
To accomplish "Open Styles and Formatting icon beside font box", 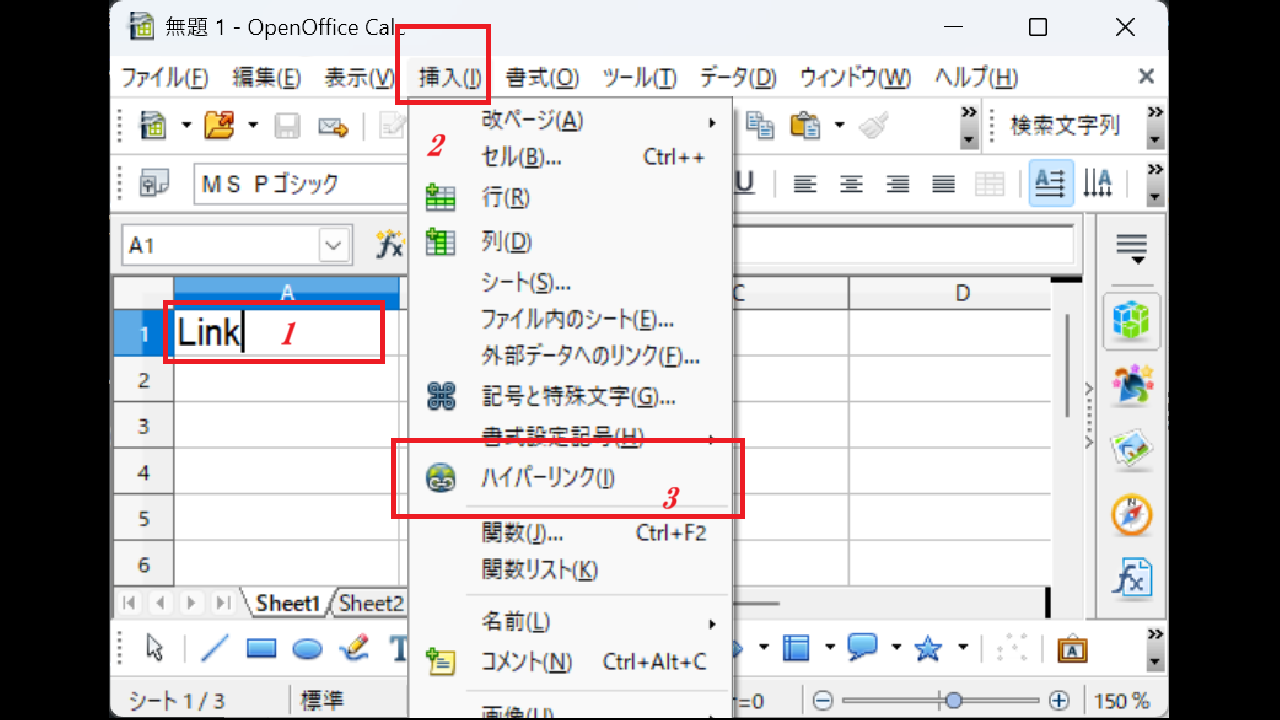I will (x=153, y=183).
